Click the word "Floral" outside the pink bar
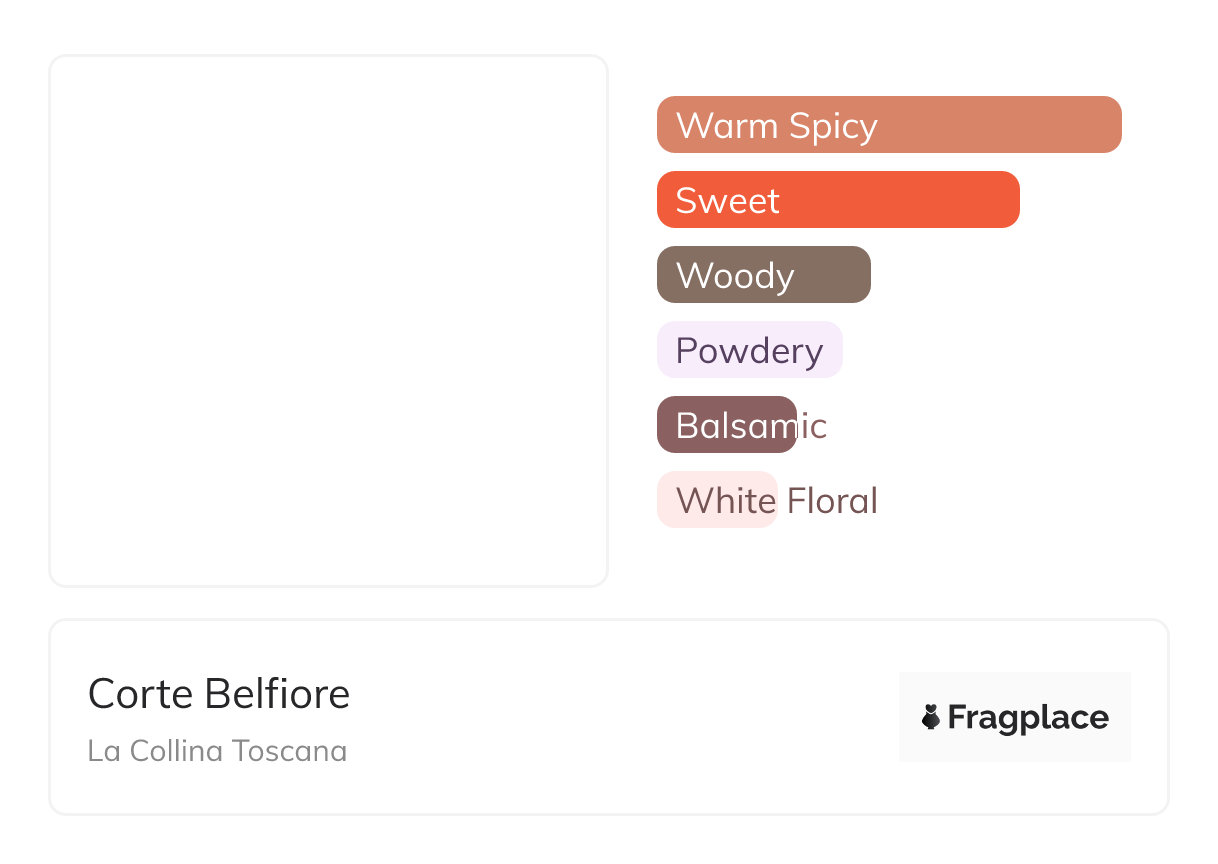Viewport: 1218px width, 864px height. click(x=832, y=501)
